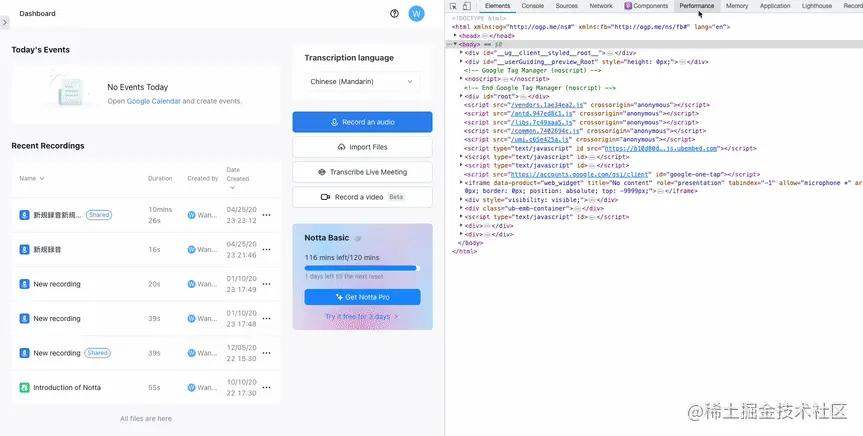Open more options for 04/25 23:12 recording

pyautogui.click(x=266, y=215)
